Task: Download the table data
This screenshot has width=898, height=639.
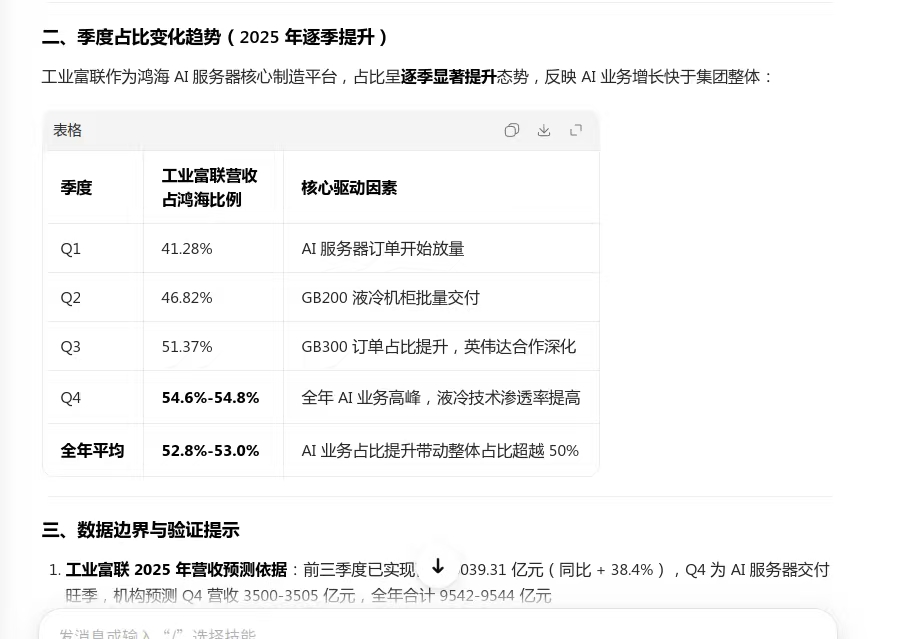Action: [x=544, y=130]
